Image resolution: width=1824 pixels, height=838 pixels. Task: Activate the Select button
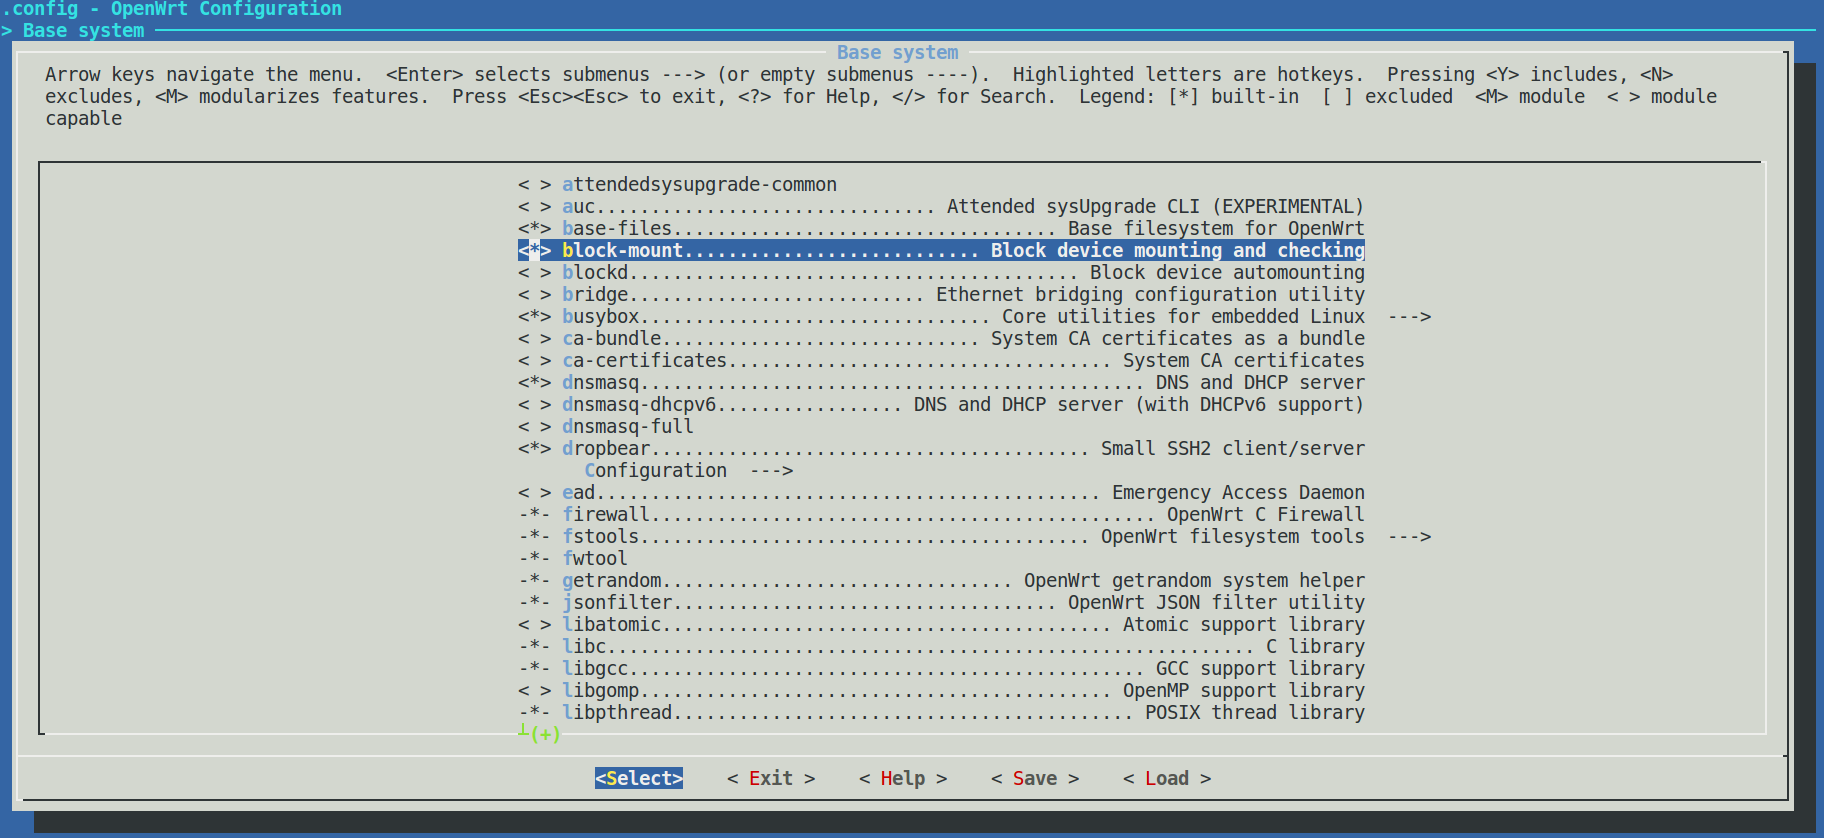coord(639,779)
